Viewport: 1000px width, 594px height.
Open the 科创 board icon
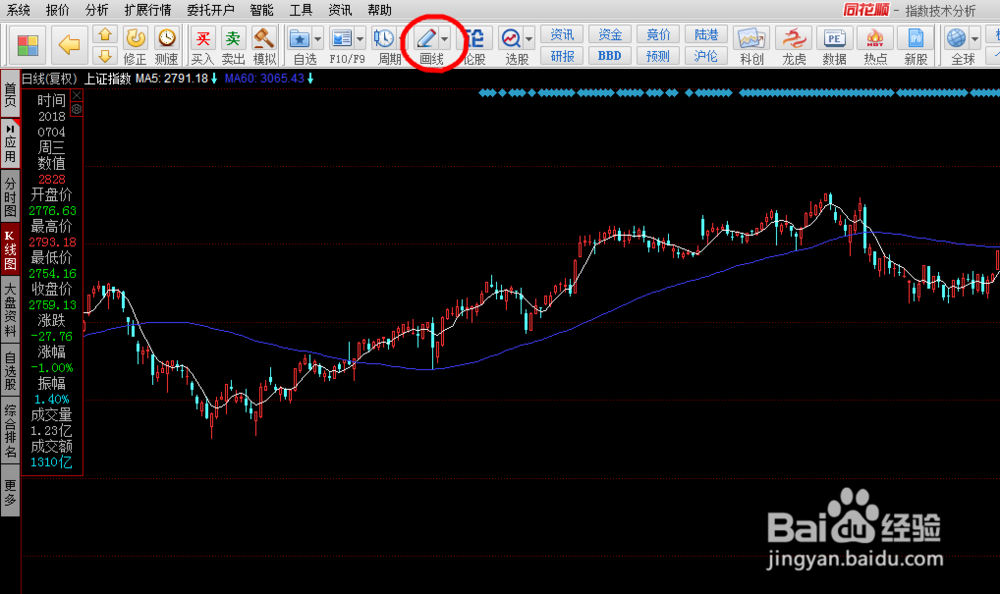[x=751, y=46]
